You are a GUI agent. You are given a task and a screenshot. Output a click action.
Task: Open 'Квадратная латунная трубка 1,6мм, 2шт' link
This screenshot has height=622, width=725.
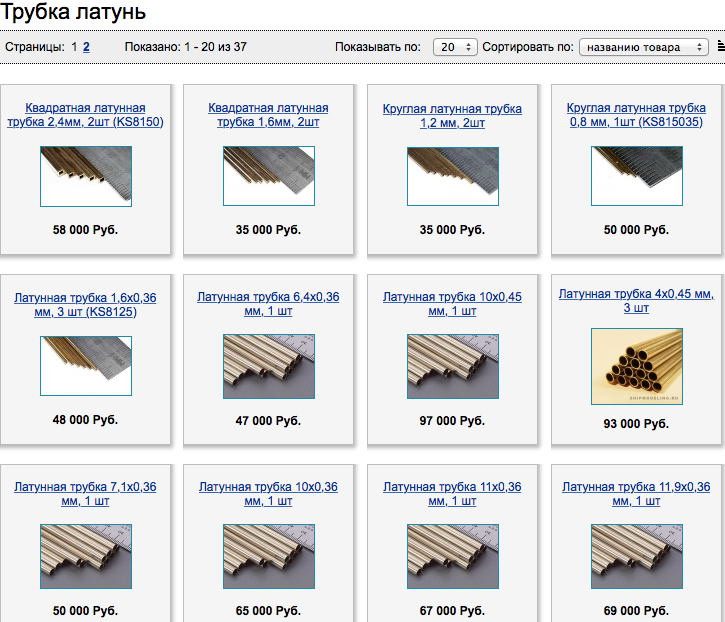pyautogui.click(x=269, y=115)
